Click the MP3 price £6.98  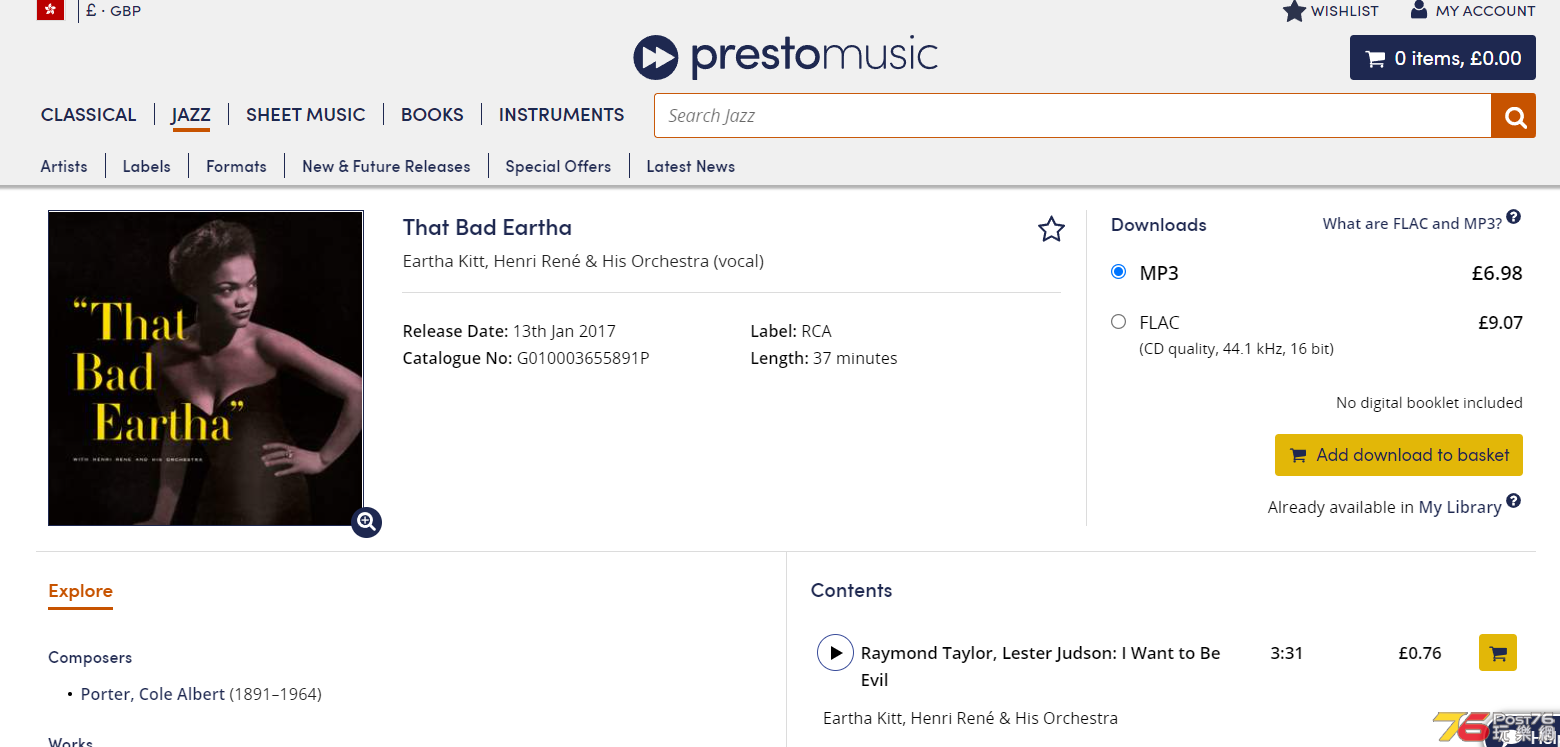(x=1497, y=273)
